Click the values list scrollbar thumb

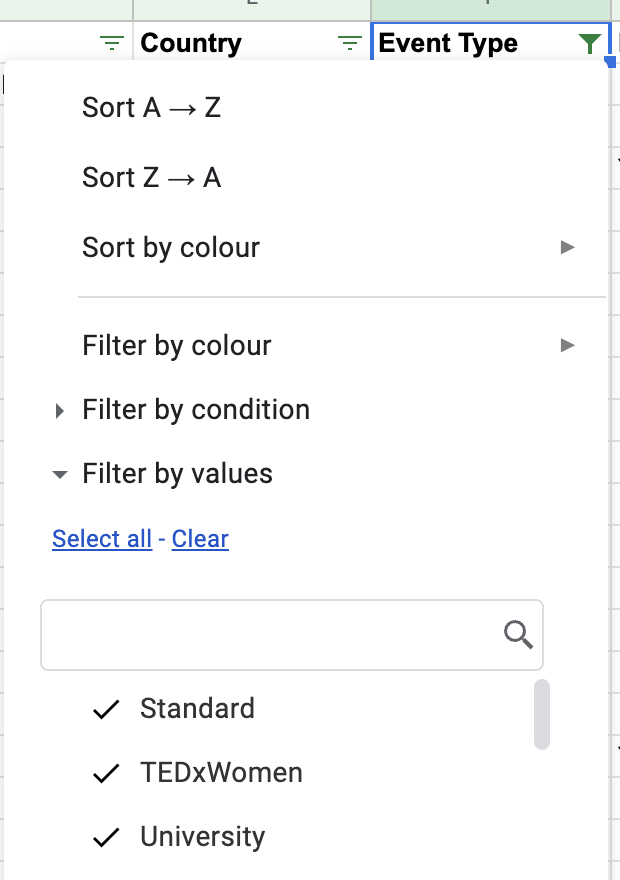coord(542,714)
